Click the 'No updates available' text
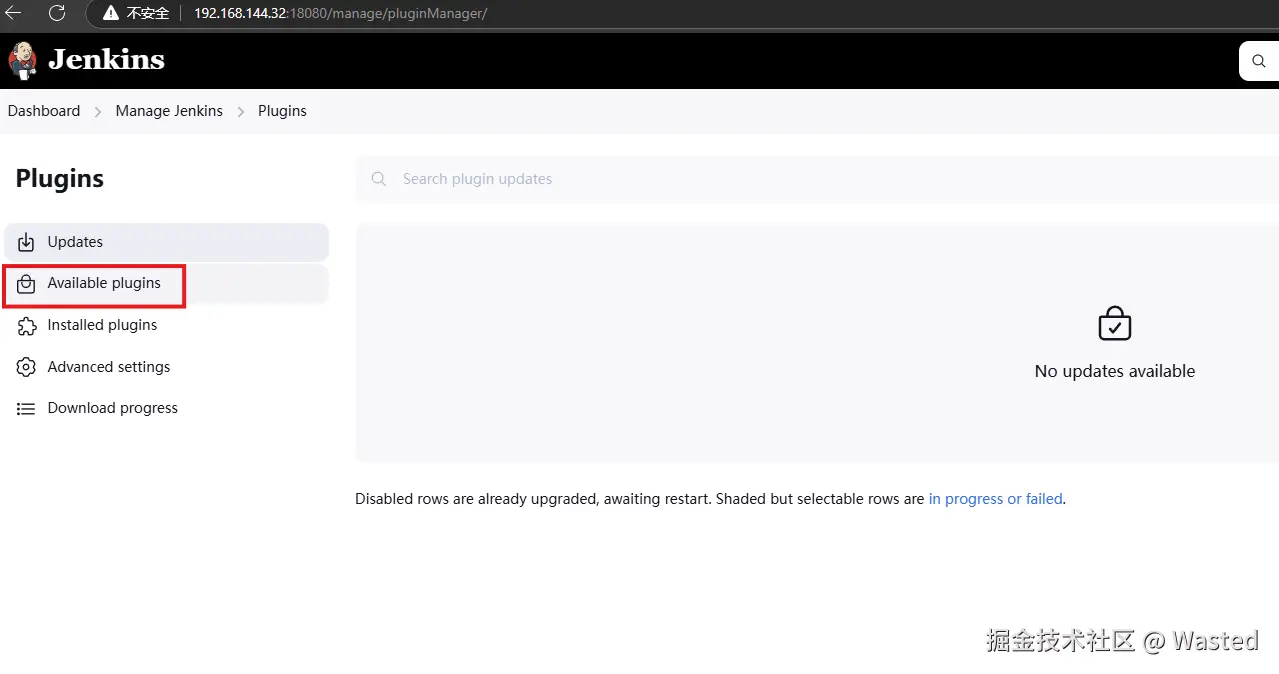This screenshot has width=1279, height=674. click(x=1115, y=371)
